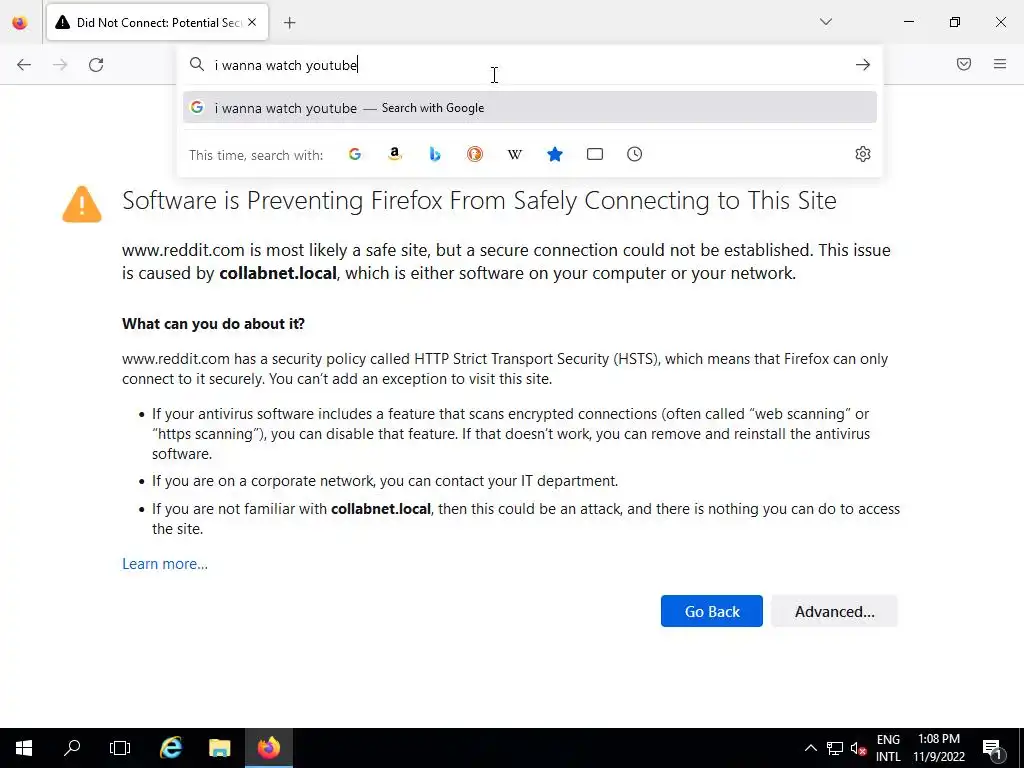The width and height of the screenshot is (1024, 768).
Task: Click the muted volume tray icon
Action: point(858,748)
